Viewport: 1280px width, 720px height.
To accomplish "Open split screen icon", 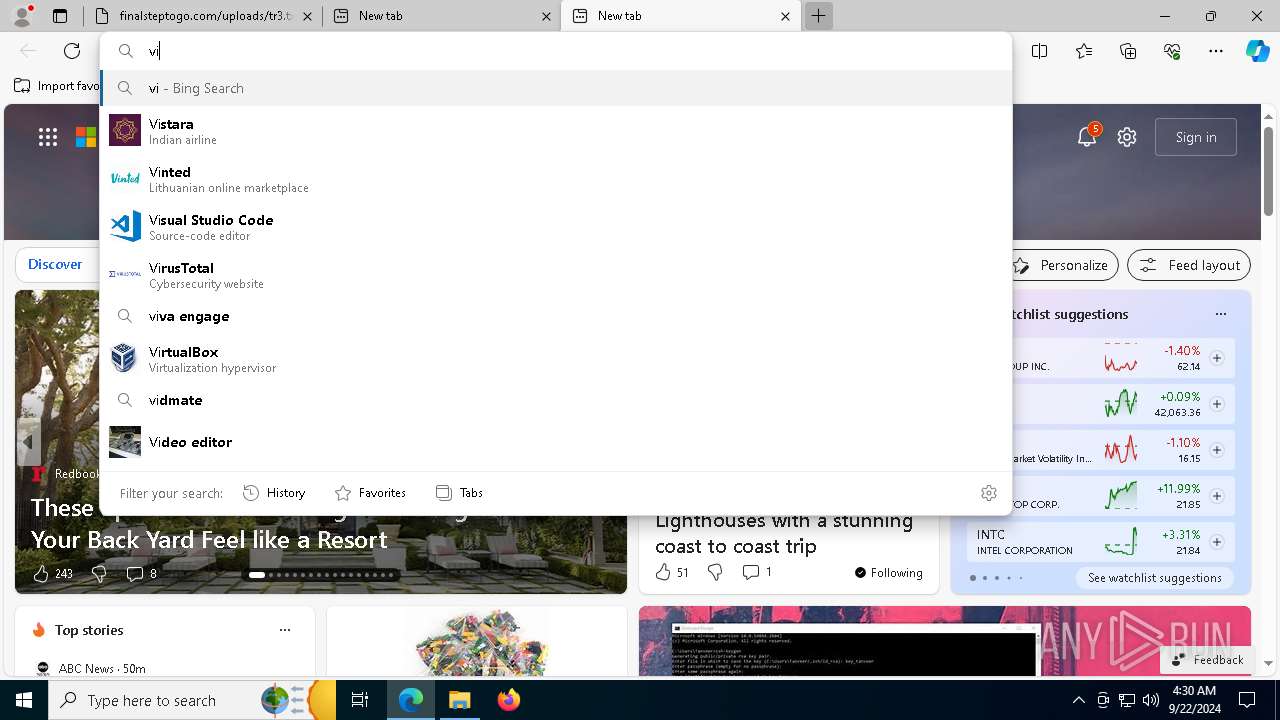I will coord(1040,51).
